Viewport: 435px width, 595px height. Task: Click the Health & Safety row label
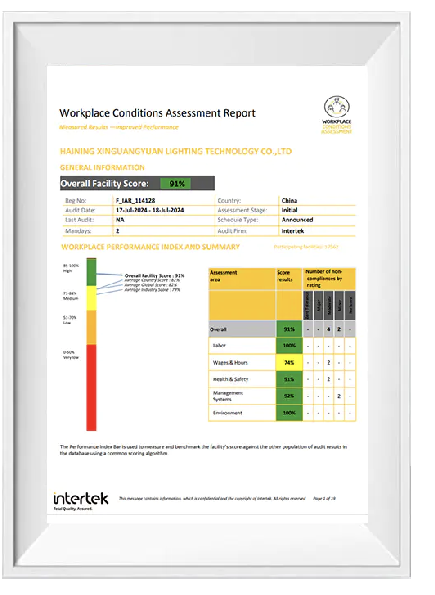coord(230,379)
